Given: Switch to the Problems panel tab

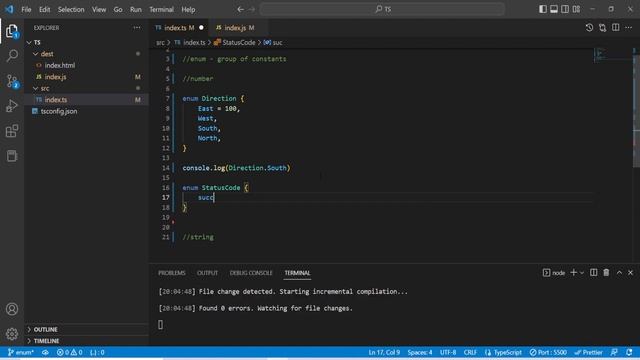Looking at the screenshot, I should [x=172, y=273].
